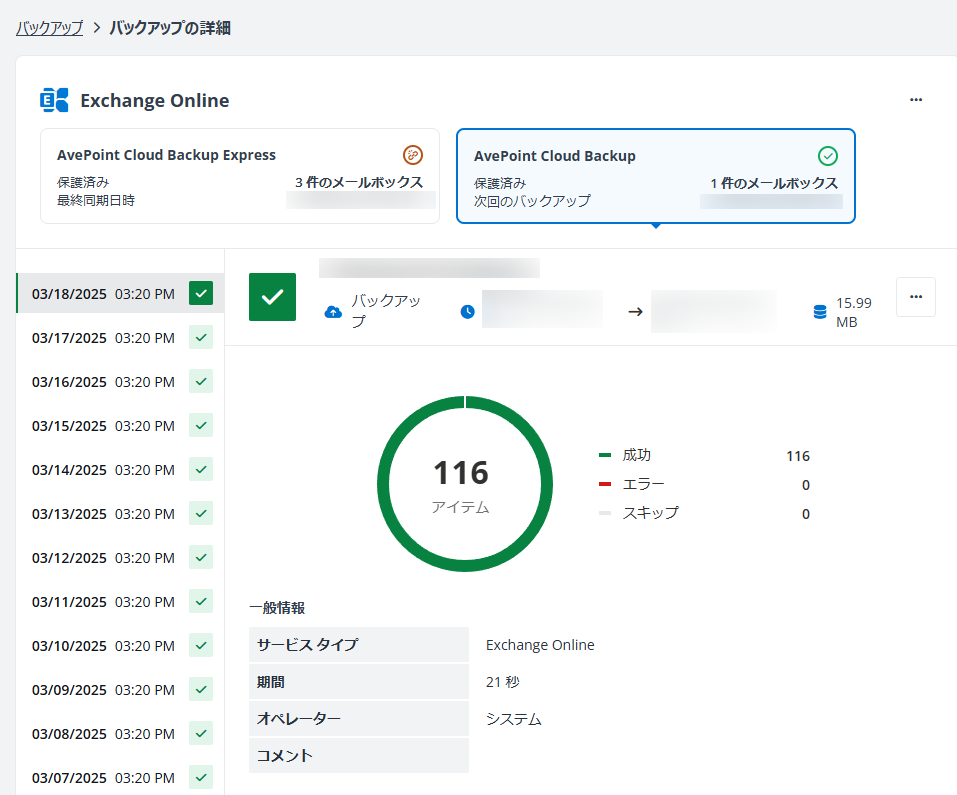The height and width of the screenshot is (795, 957).
Task: Select the 03/16/2025 03:20 PM backup entry
Action: tap(120, 381)
